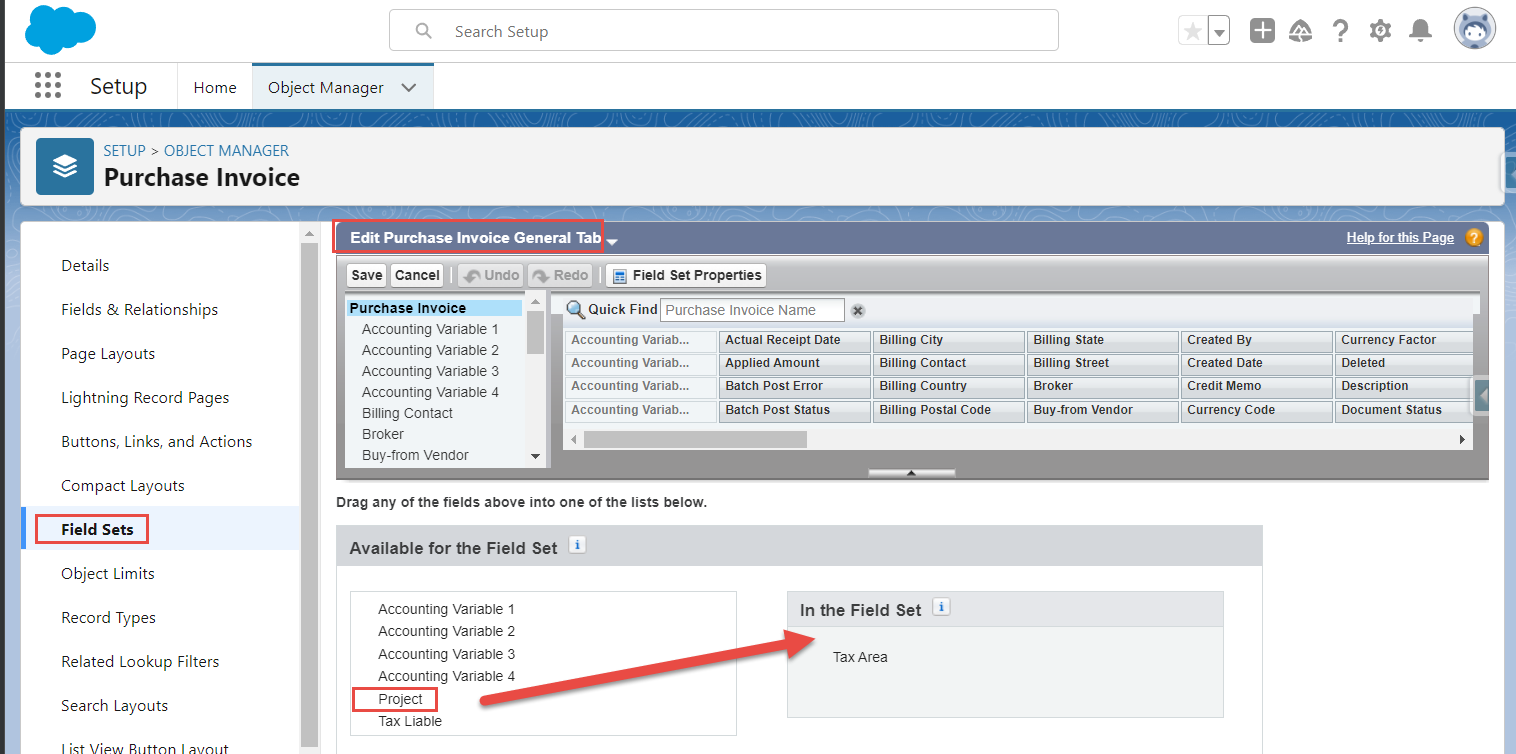The width and height of the screenshot is (1516, 754).
Task: Select Tax Area in the Field Set
Action: [x=860, y=657]
